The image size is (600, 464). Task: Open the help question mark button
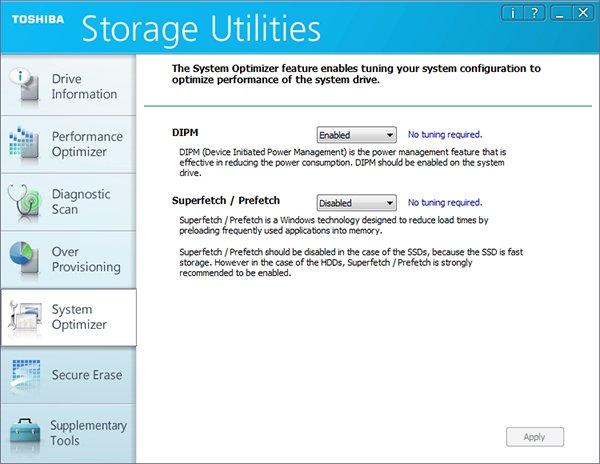point(534,13)
